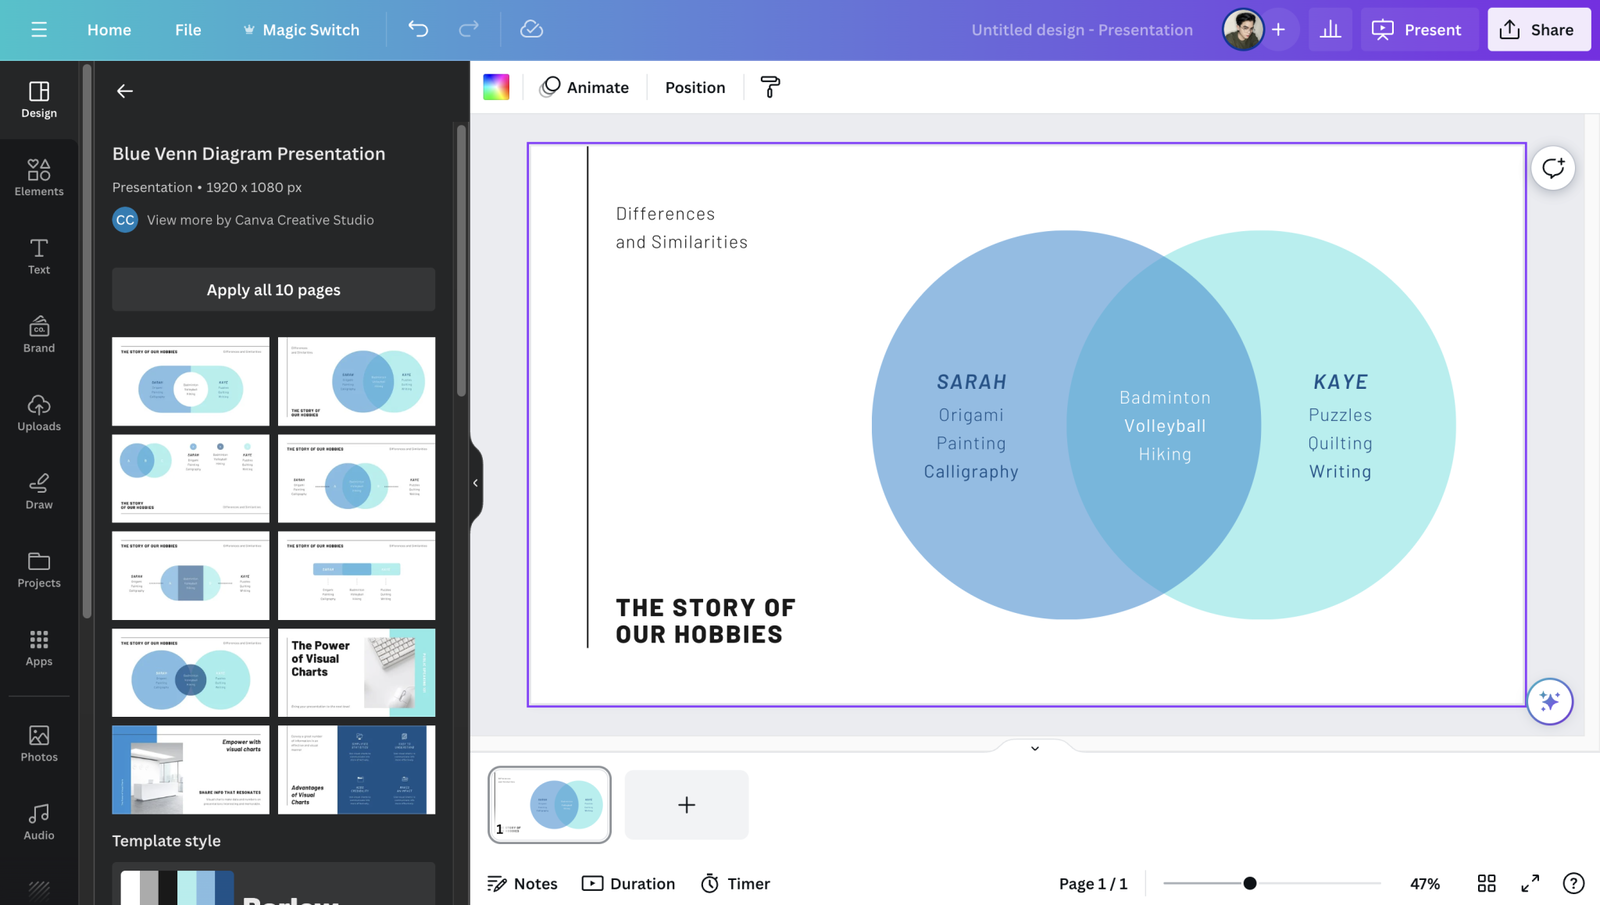Screen dimensions: 1600x905
Task: Open the Position menu
Action: click(x=694, y=87)
